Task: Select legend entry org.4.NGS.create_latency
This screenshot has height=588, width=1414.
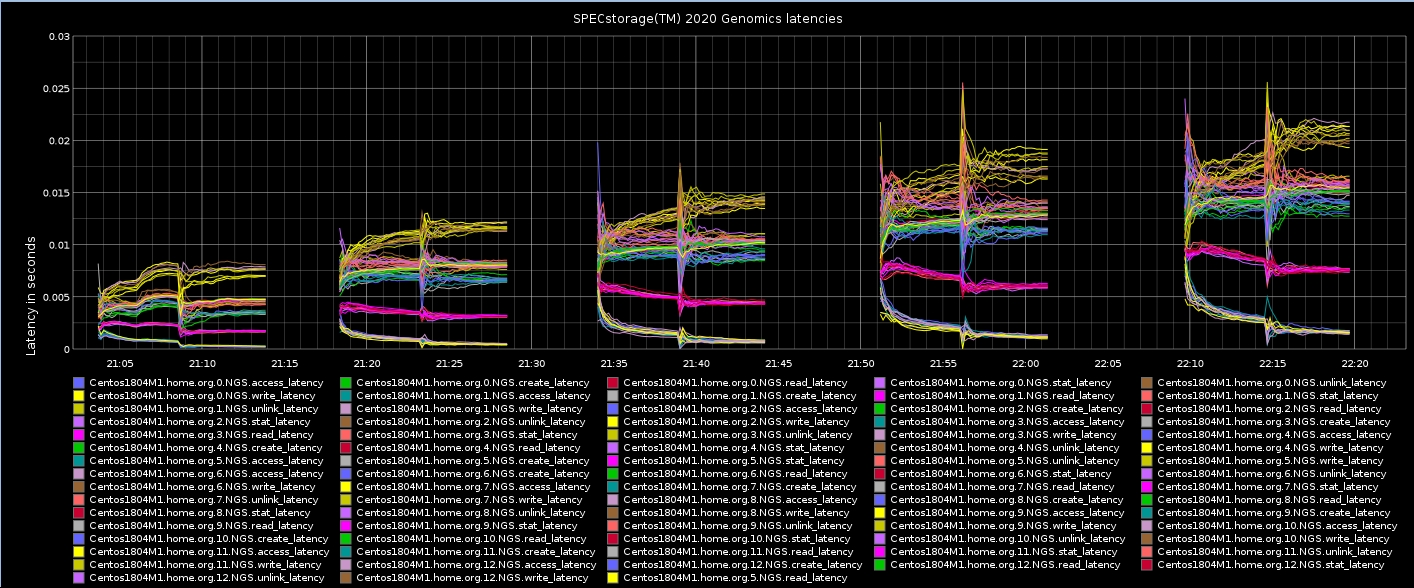Action: [199, 448]
